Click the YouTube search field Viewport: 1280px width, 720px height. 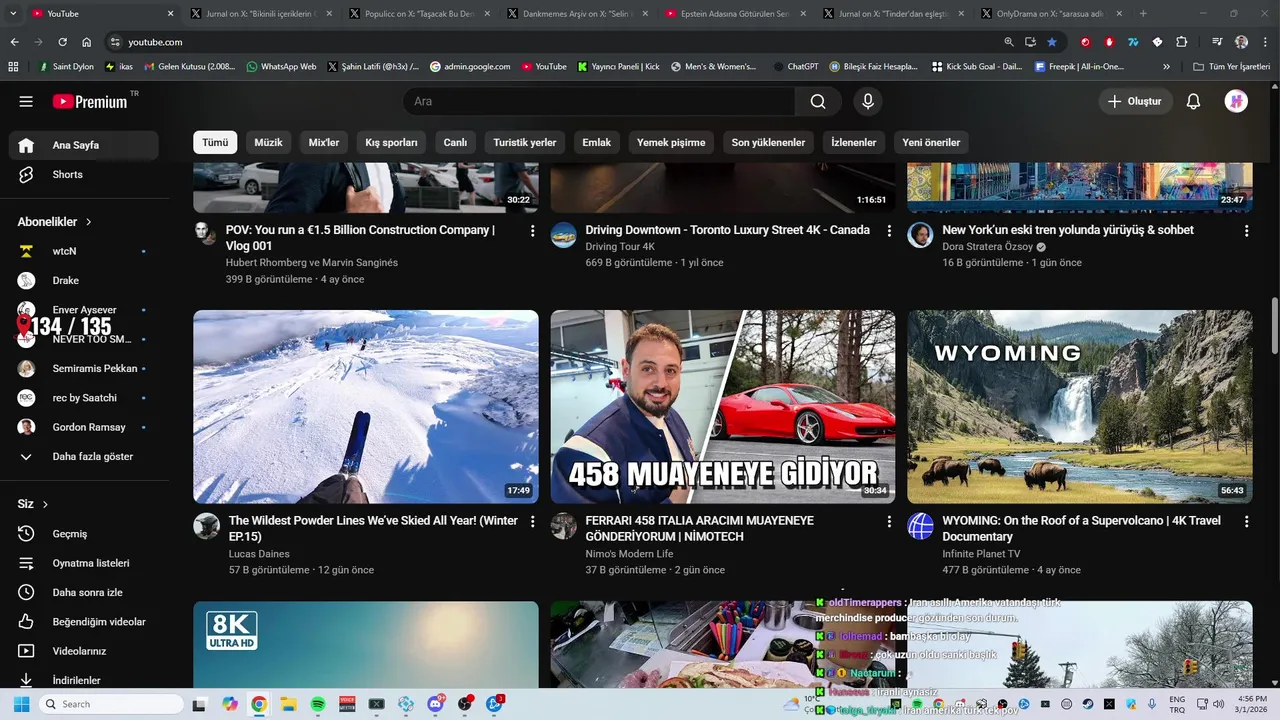pyautogui.click(x=600, y=101)
